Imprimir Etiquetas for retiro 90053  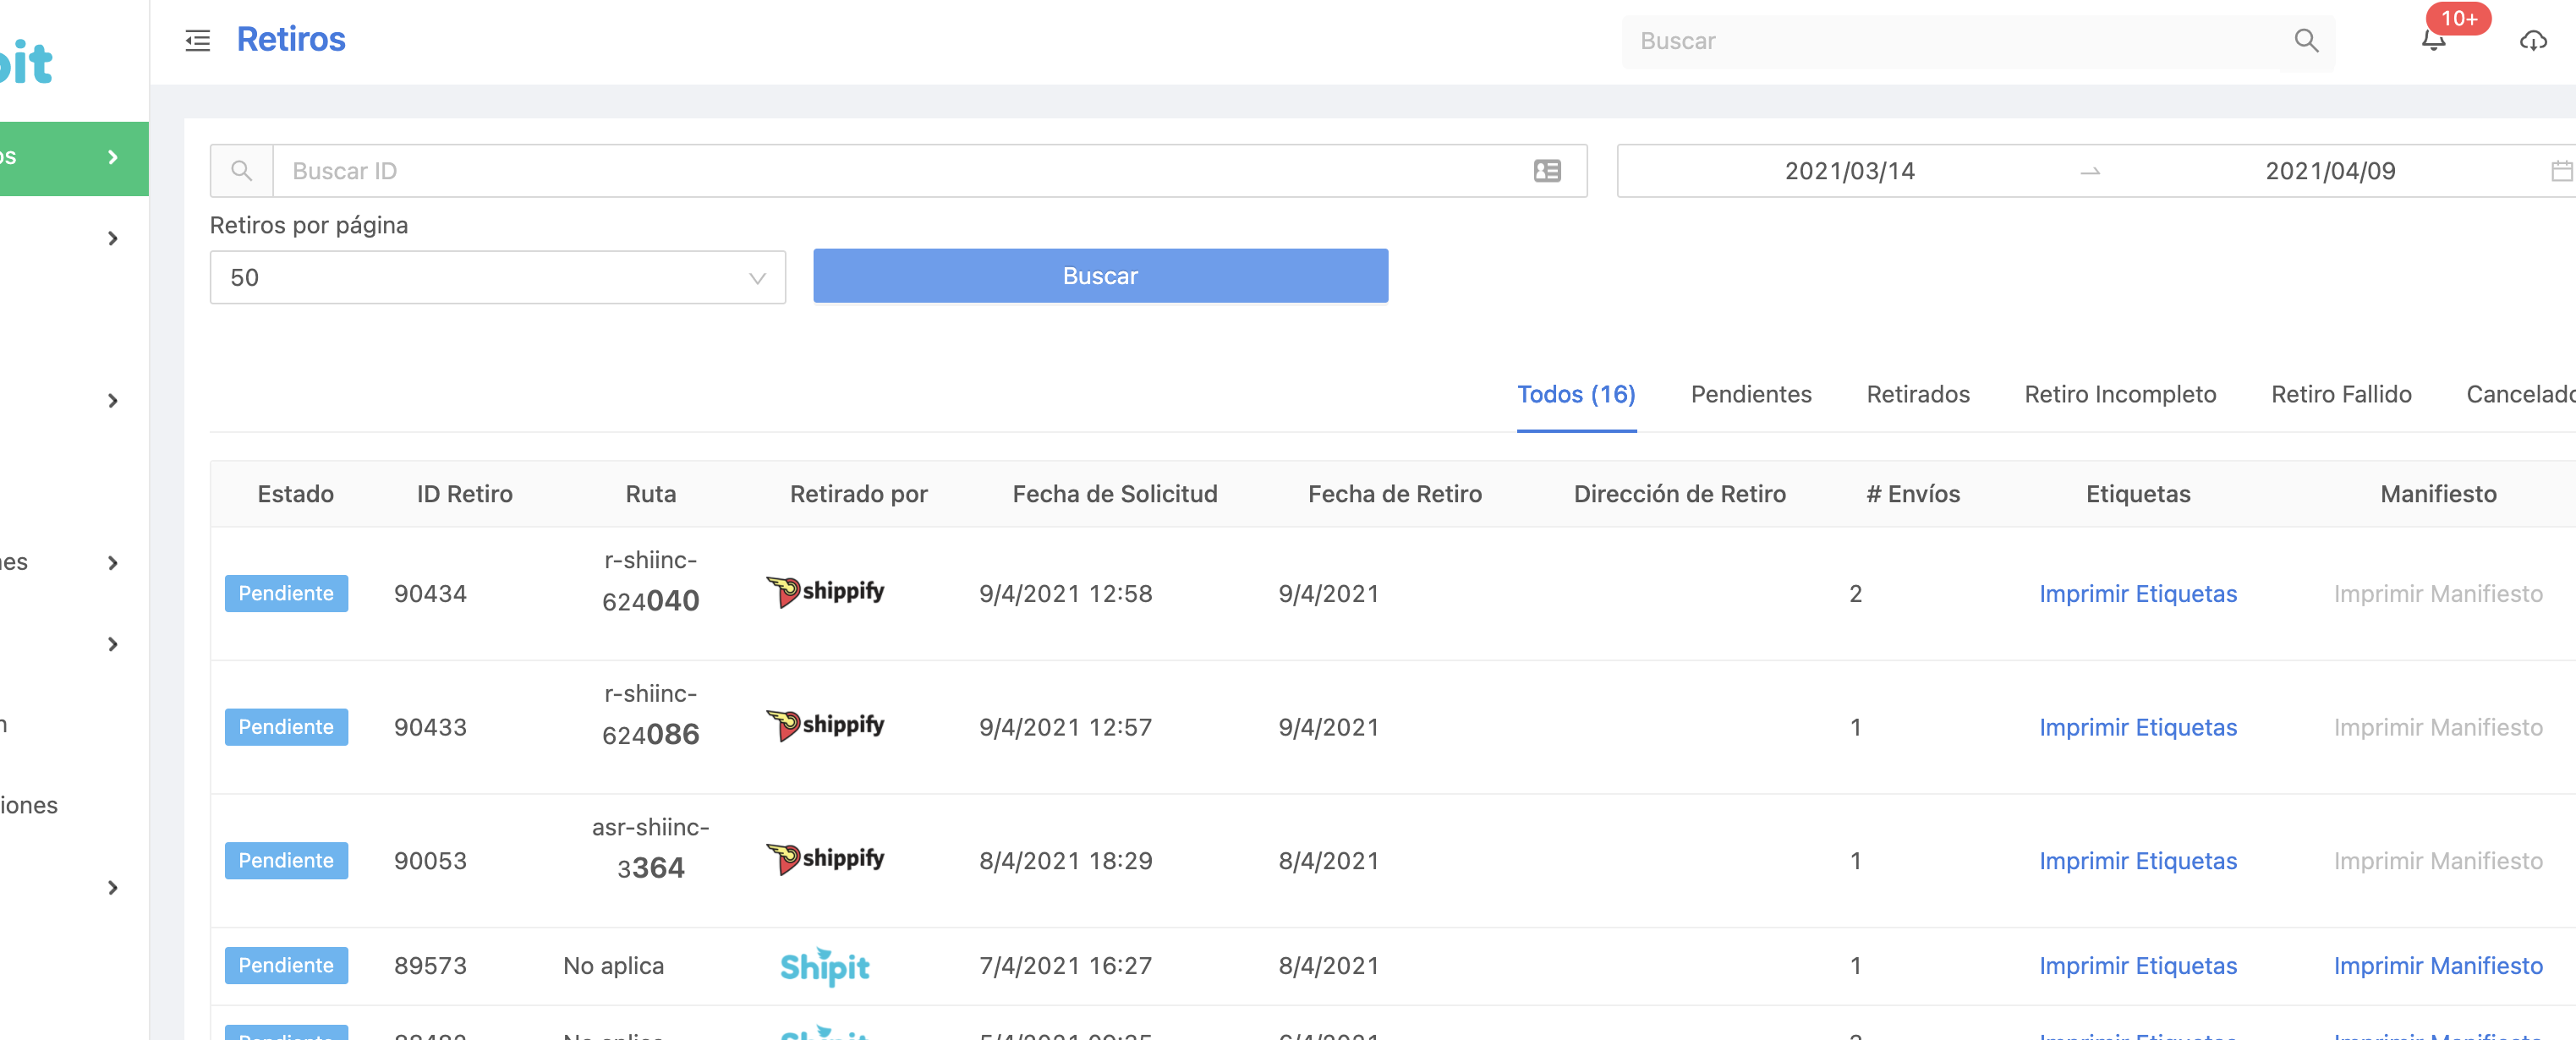pyautogui.click(x=2138, y=861)
